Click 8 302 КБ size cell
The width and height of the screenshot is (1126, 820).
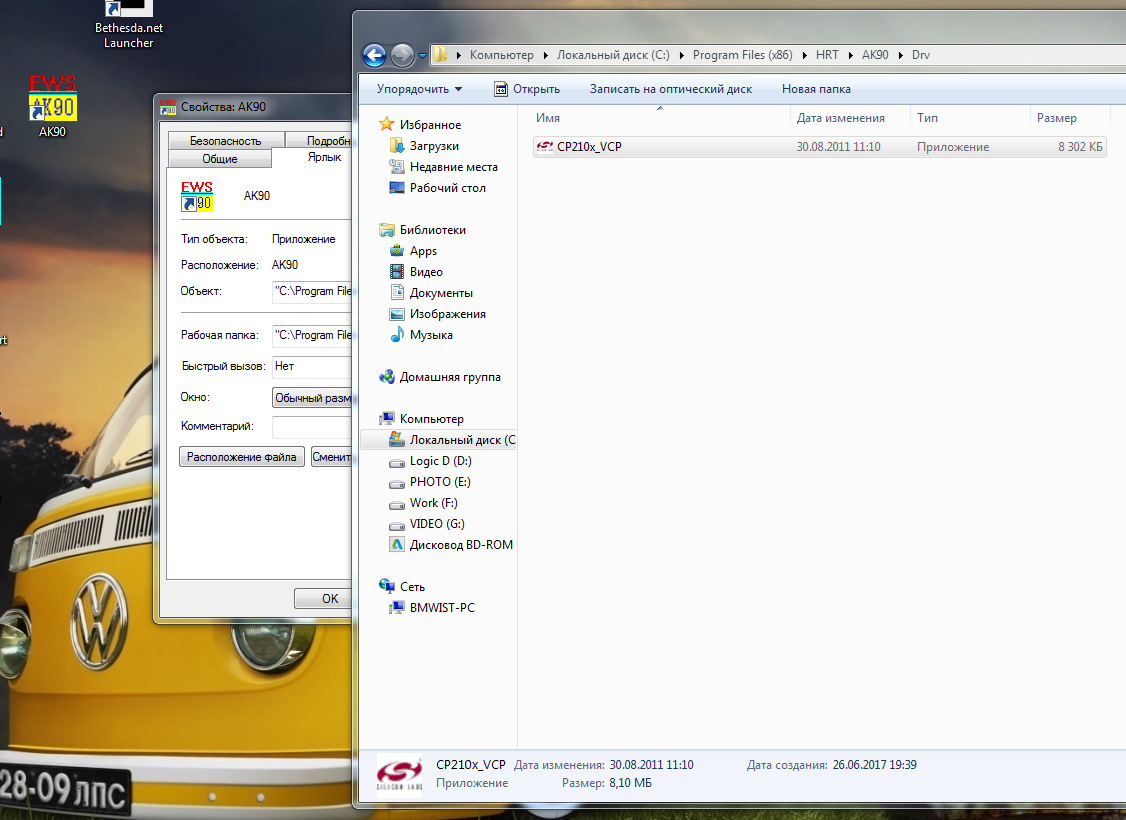point(1080,146)
